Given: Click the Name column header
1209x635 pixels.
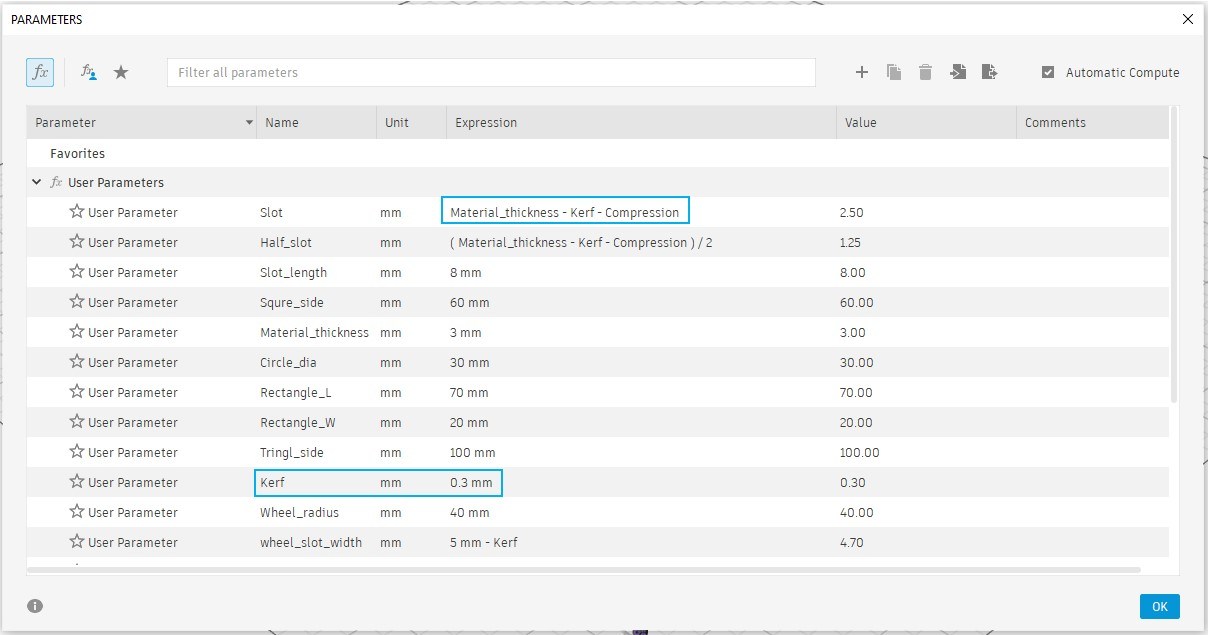Looking at the screenshot, I should click(x=316, y=123).
